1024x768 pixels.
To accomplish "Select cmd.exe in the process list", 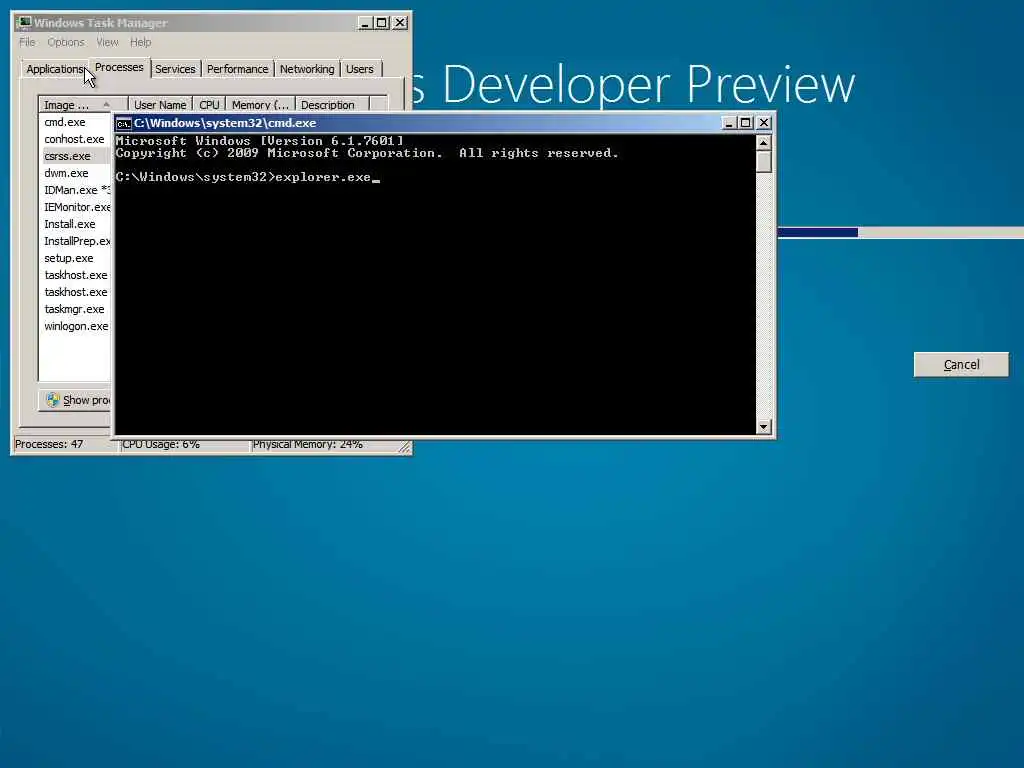I will 74,122.
